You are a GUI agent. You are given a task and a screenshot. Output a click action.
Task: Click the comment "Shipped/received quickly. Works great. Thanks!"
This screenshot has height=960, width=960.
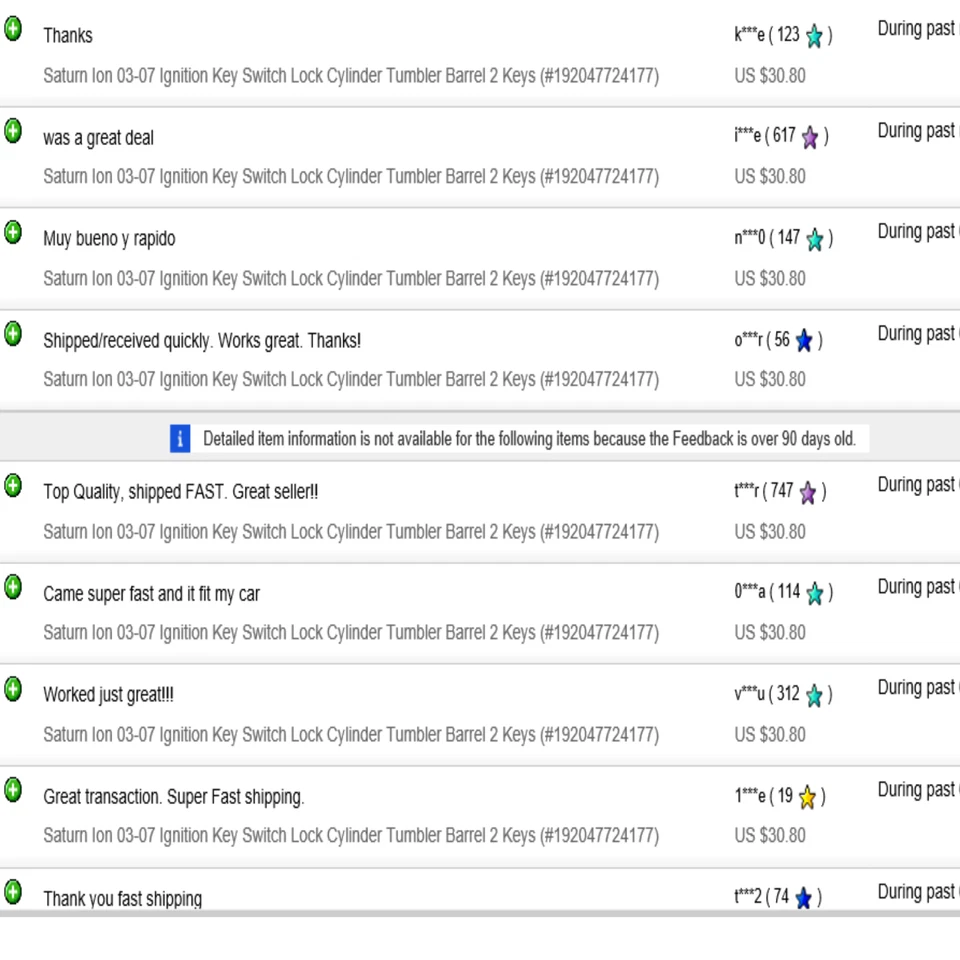[202, 341]
